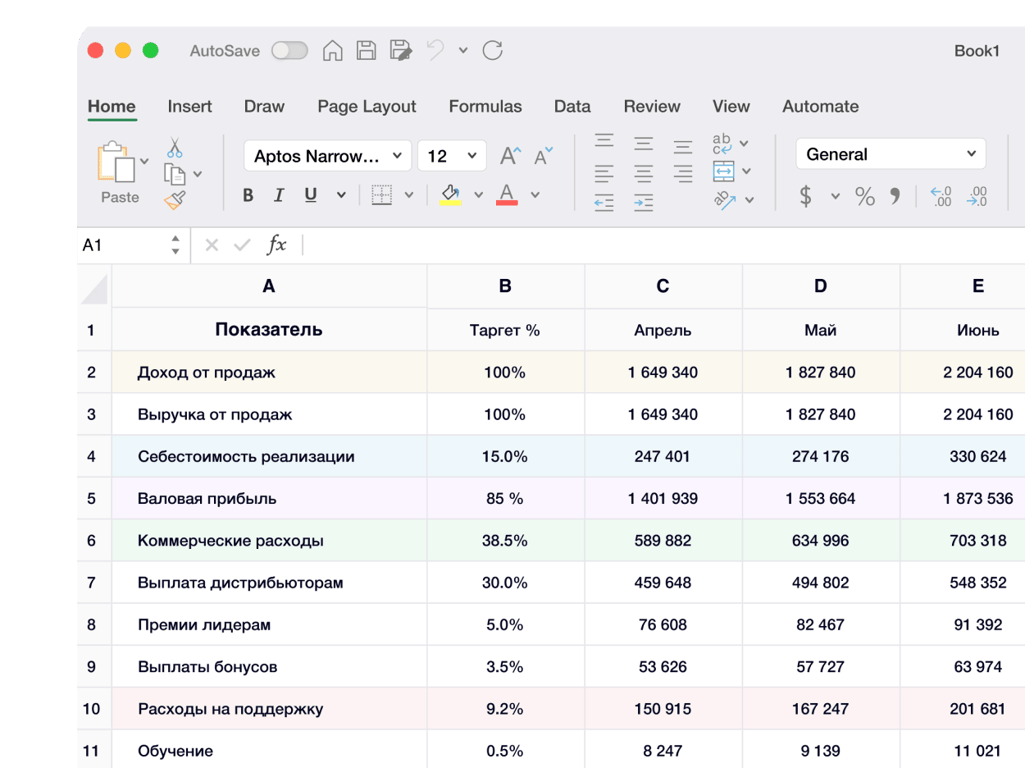Click the Format Painter brush icon
This screenshot has width=1025, height=768.
(x=175, y=201)
